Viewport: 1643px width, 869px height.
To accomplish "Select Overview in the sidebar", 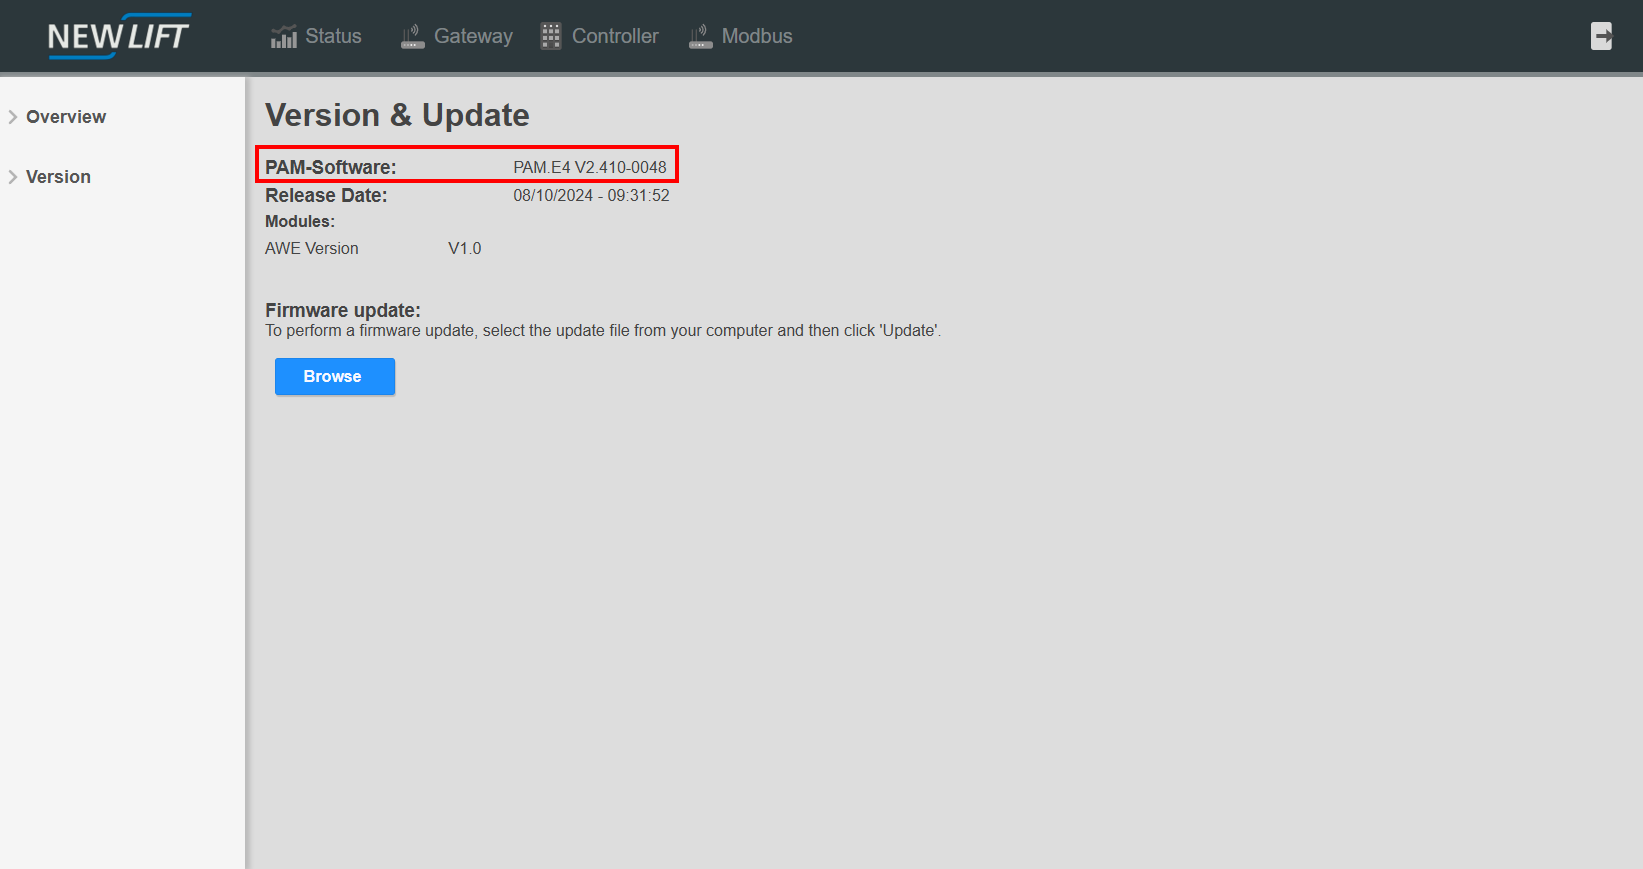I will point(66,117).
